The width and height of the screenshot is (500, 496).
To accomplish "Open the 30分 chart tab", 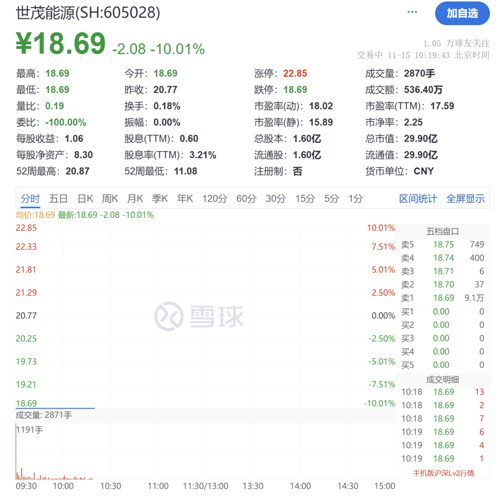I will (x=276, y=199).
